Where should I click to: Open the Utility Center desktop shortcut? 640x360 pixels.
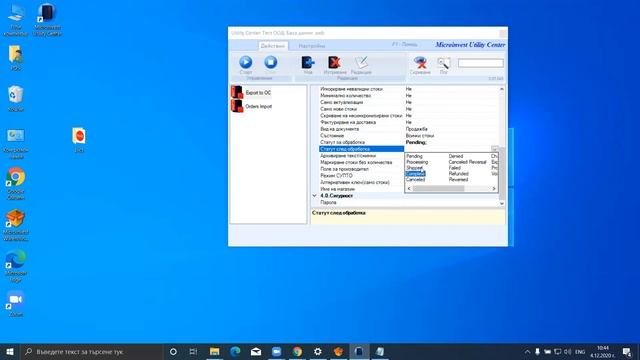(47, 20)
